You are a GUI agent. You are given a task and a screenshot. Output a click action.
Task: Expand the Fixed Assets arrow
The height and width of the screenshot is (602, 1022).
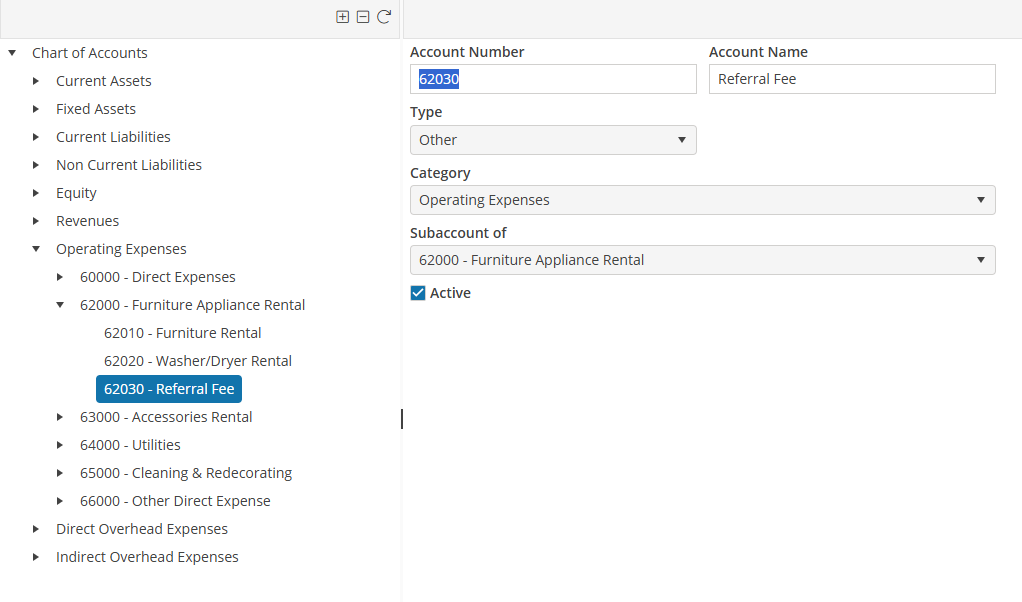point(36,109)
